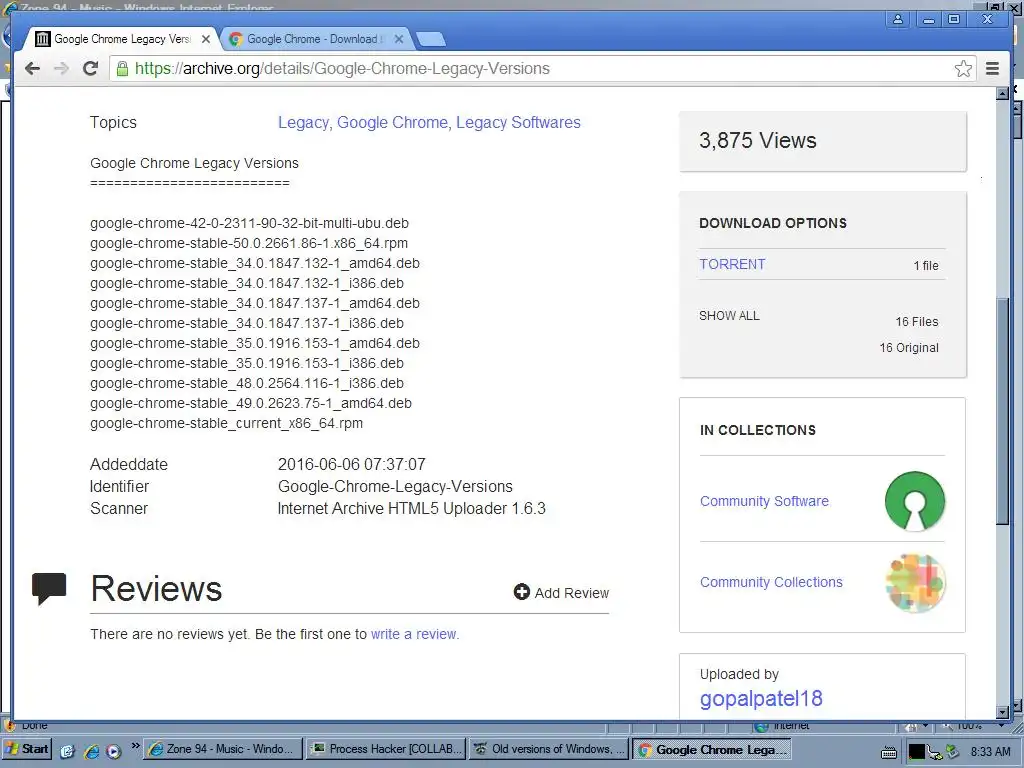This screenshot has width=1024, height=768.
Task: Close the Google Chrome - Download tab
Action: [x=399, y=39]
